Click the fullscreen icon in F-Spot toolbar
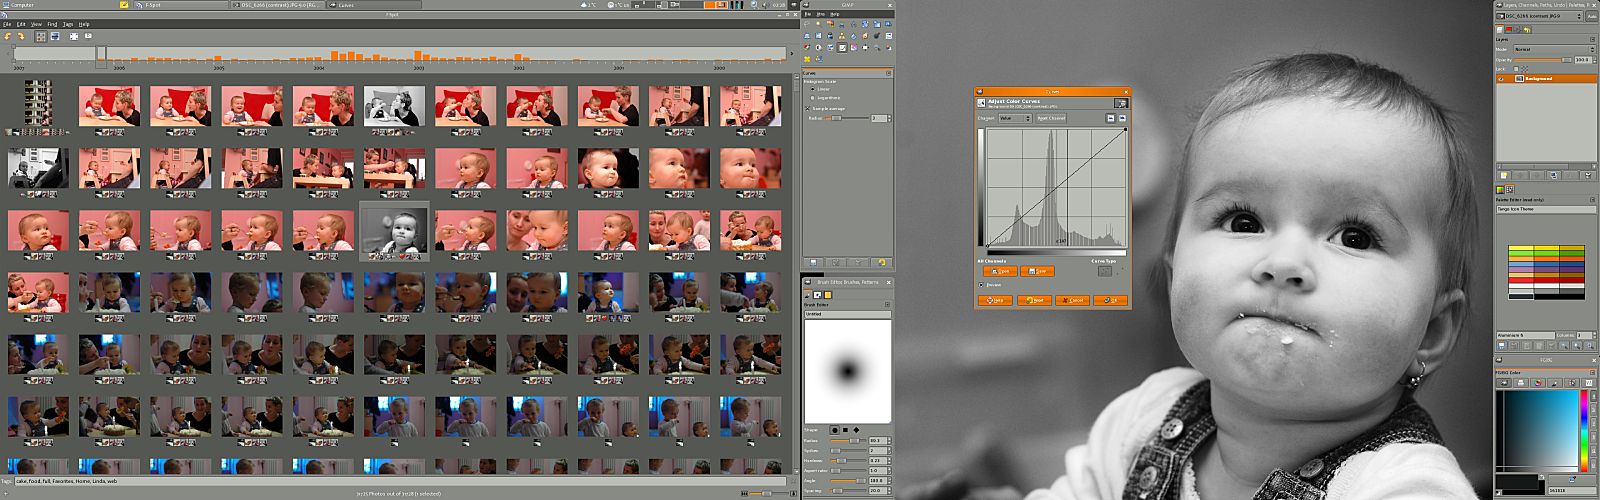The image size is (1600, 500). tap(74, 36)
